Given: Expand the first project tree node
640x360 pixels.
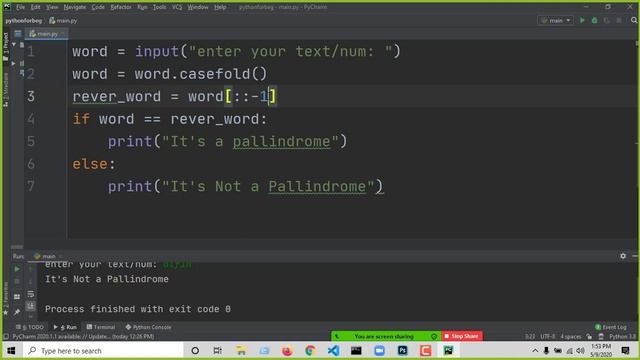Looking at the screenshot, I should pyautogui.click(x=14, y=44).
